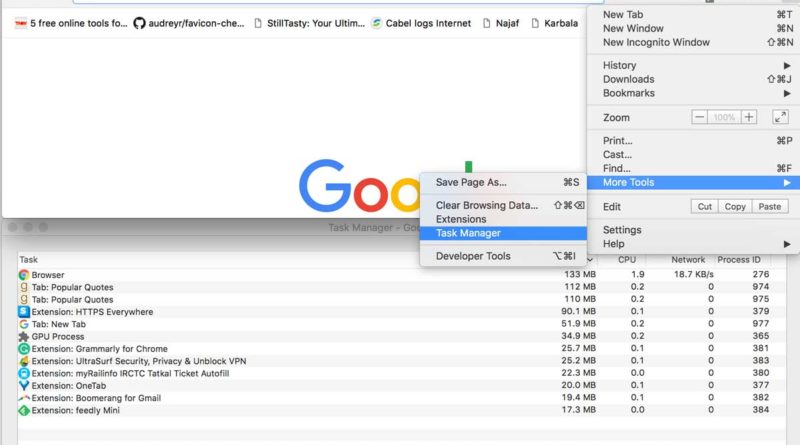Click process ID 379 for HTTPS Everywhere

(x=761, y=311)
